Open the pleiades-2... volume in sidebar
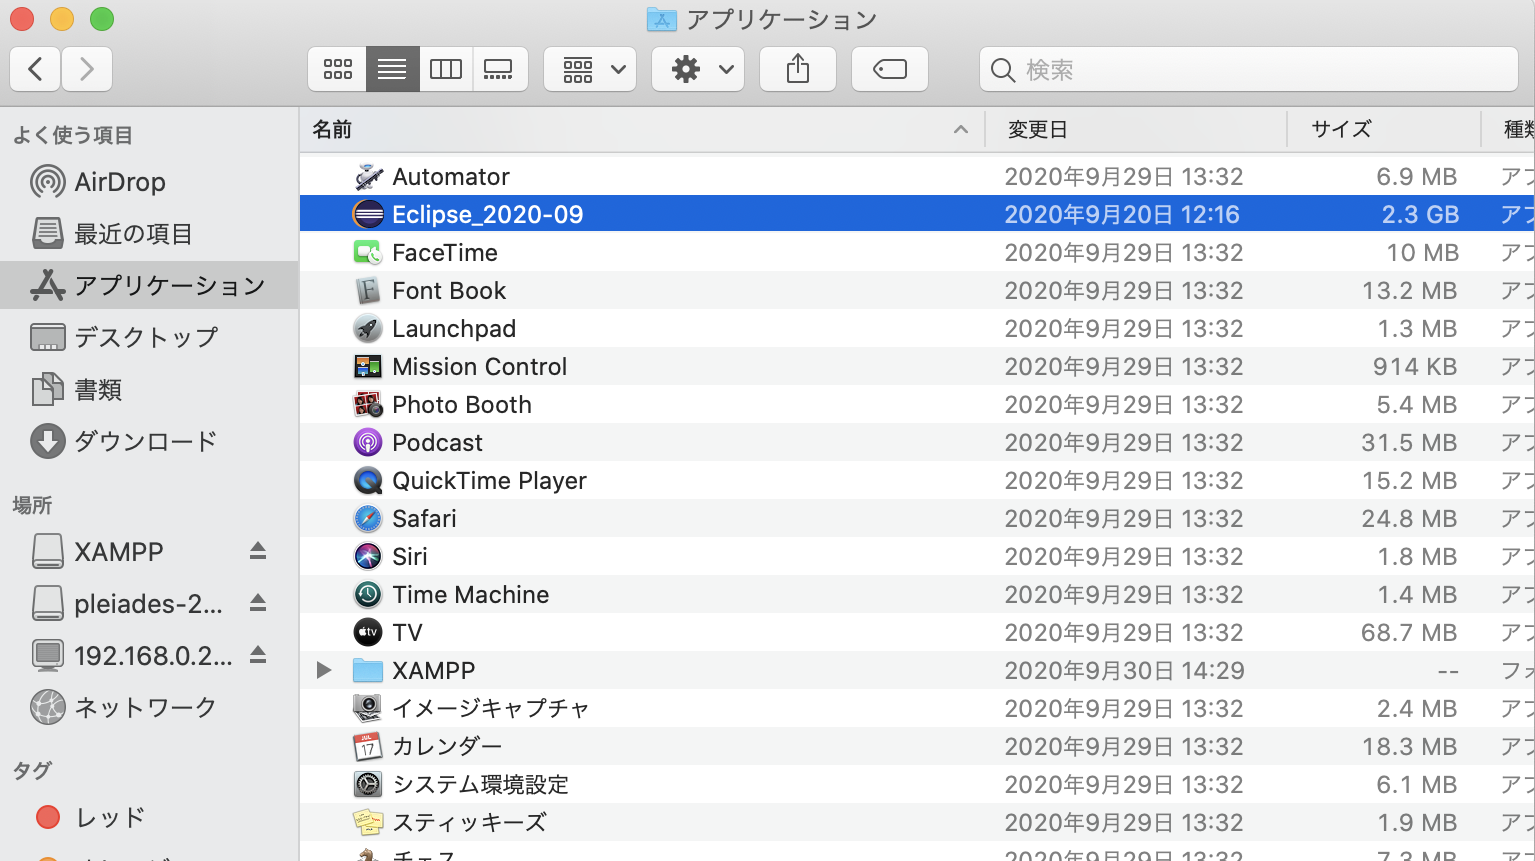Viewport: 1535px width, 861px height. point(148,604)
